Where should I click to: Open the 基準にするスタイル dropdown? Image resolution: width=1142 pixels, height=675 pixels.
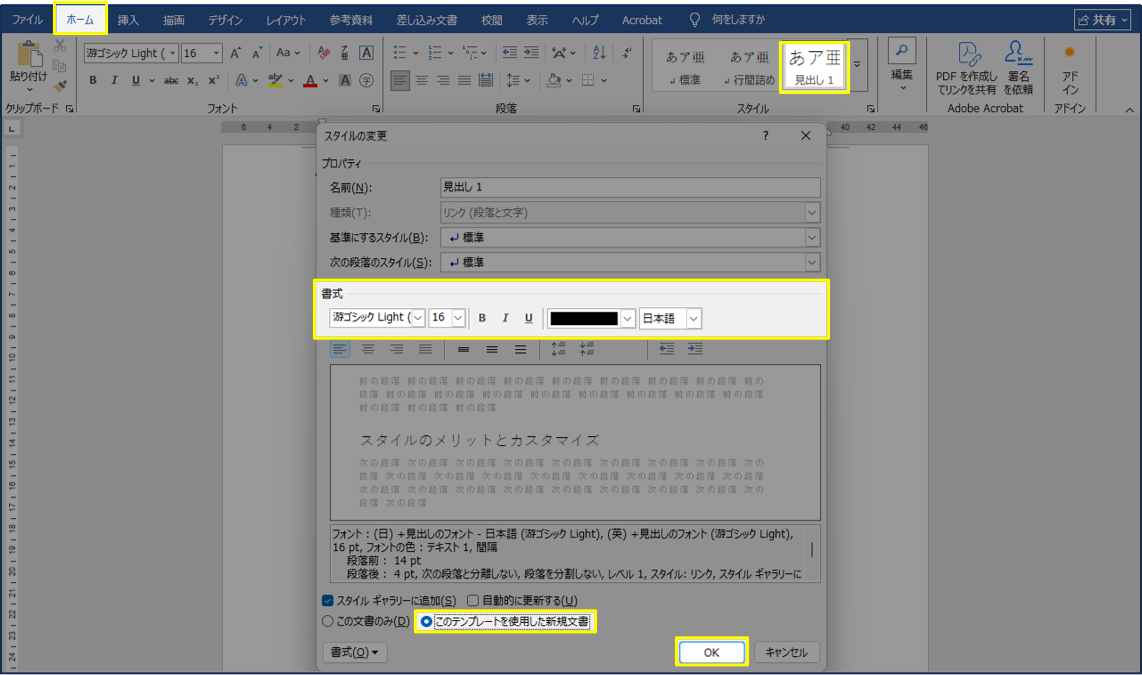tap(811, 237)
